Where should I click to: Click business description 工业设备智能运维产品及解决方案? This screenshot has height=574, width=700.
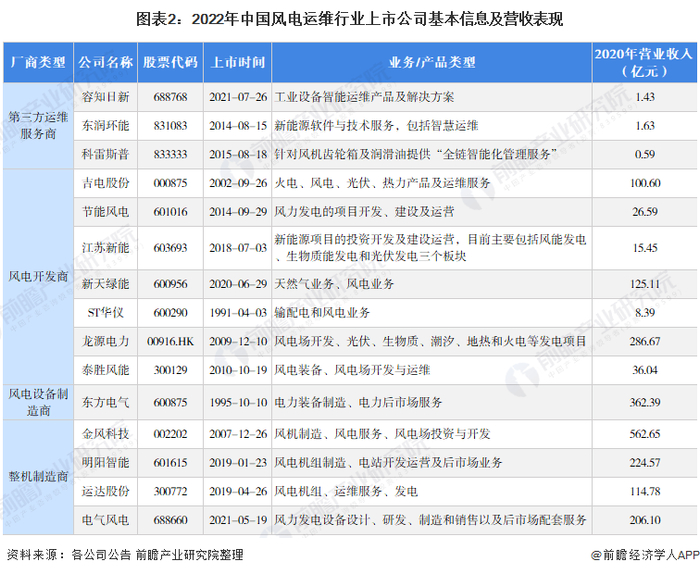pos(364,97)
